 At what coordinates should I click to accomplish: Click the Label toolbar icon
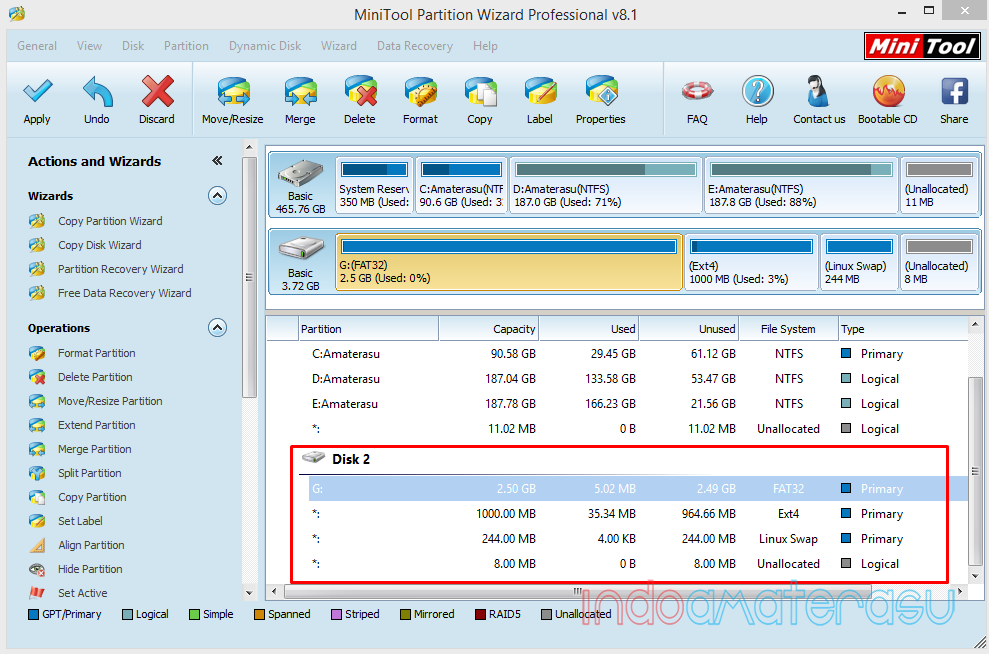(540, 91)
